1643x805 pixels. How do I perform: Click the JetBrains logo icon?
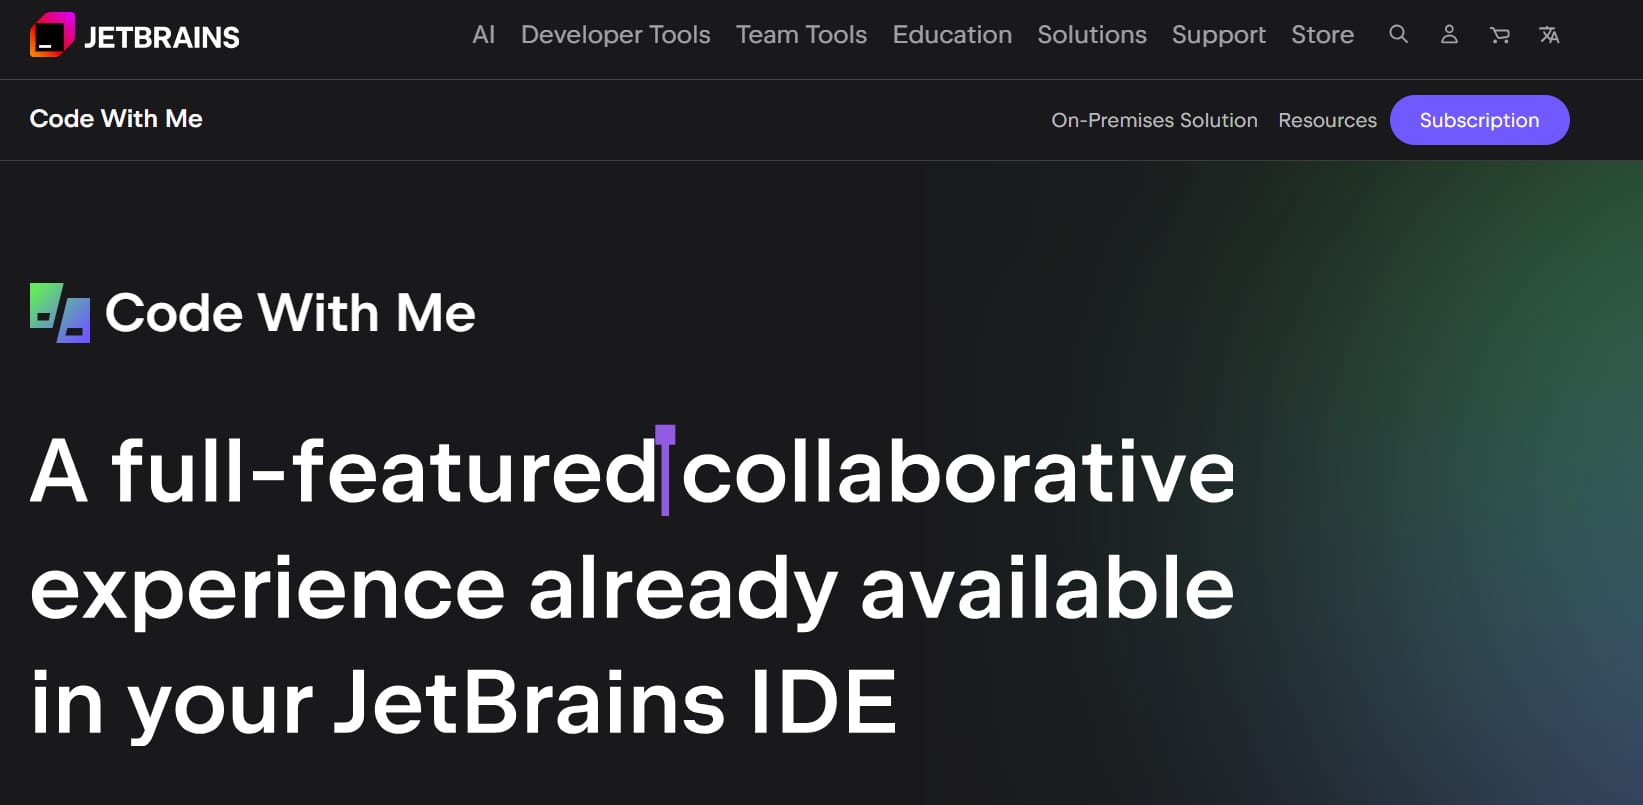(x=52, y=35)
